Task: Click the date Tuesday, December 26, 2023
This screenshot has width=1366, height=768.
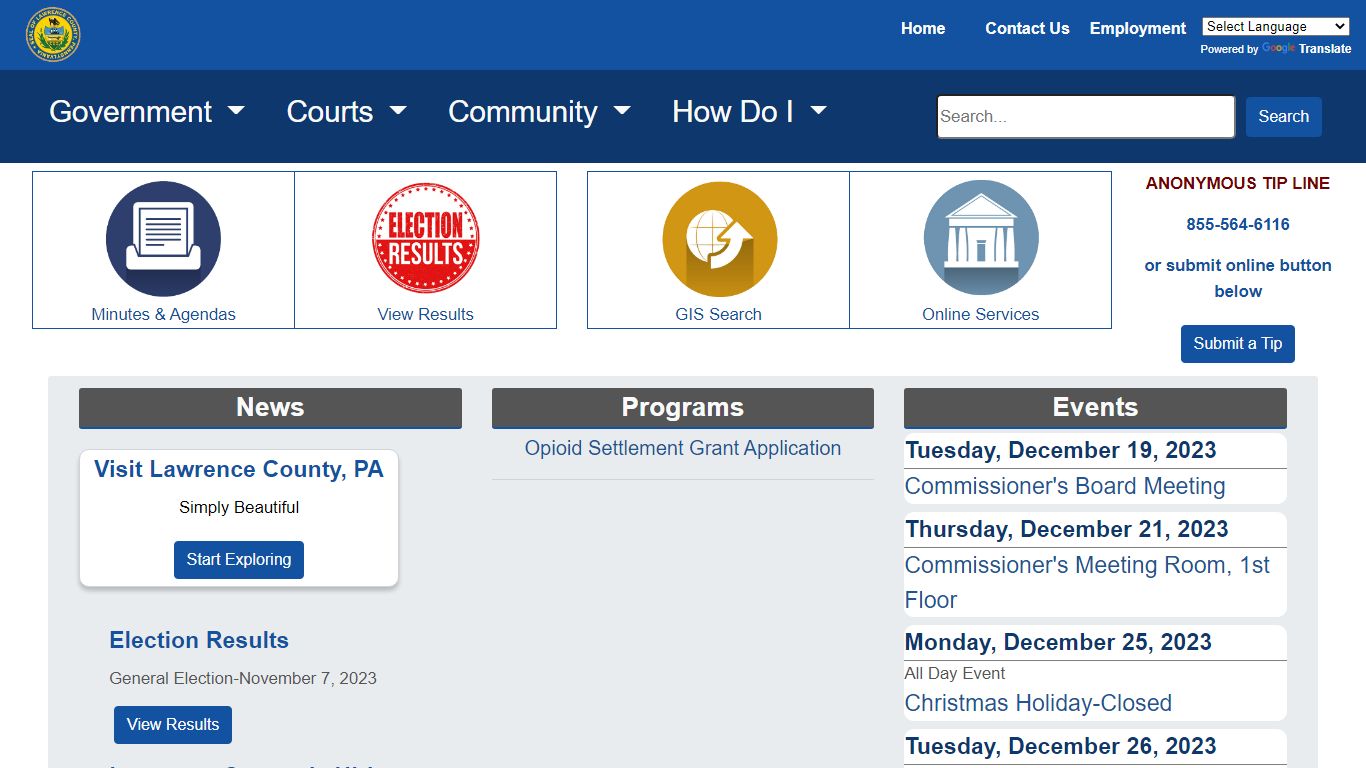Action: click(1061, 747)
